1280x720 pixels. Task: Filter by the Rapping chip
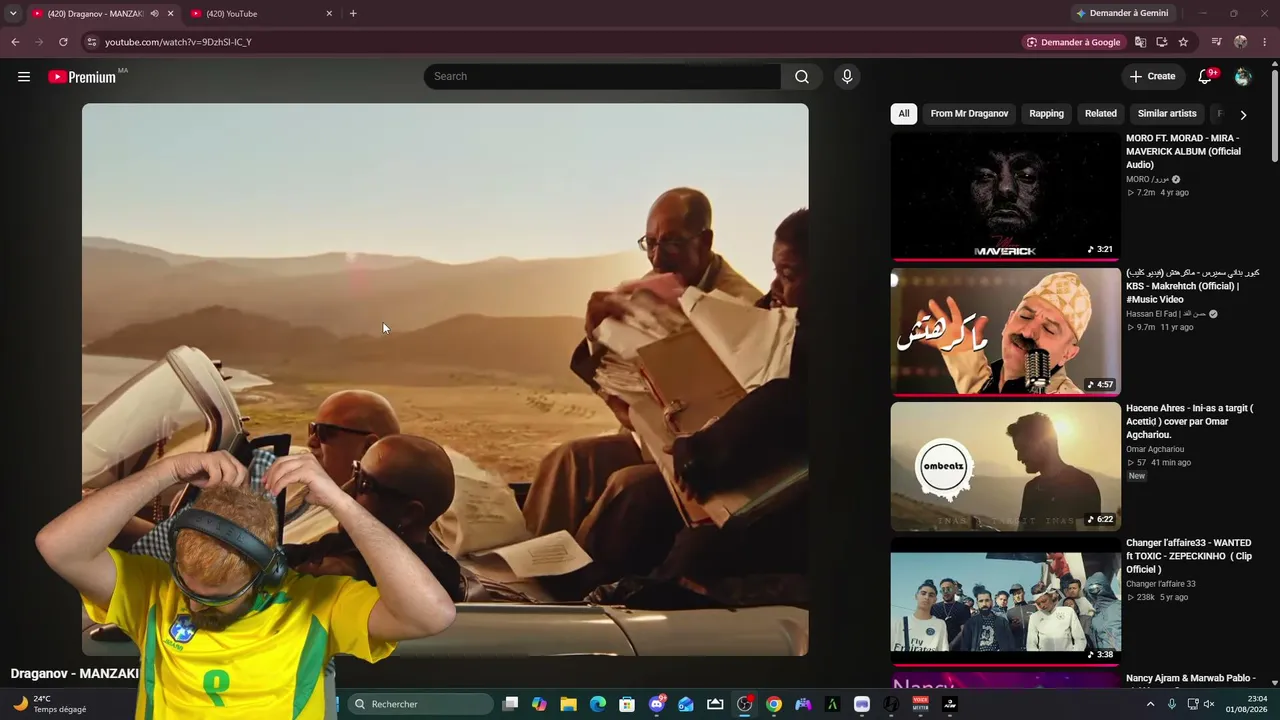(1046, 114)
